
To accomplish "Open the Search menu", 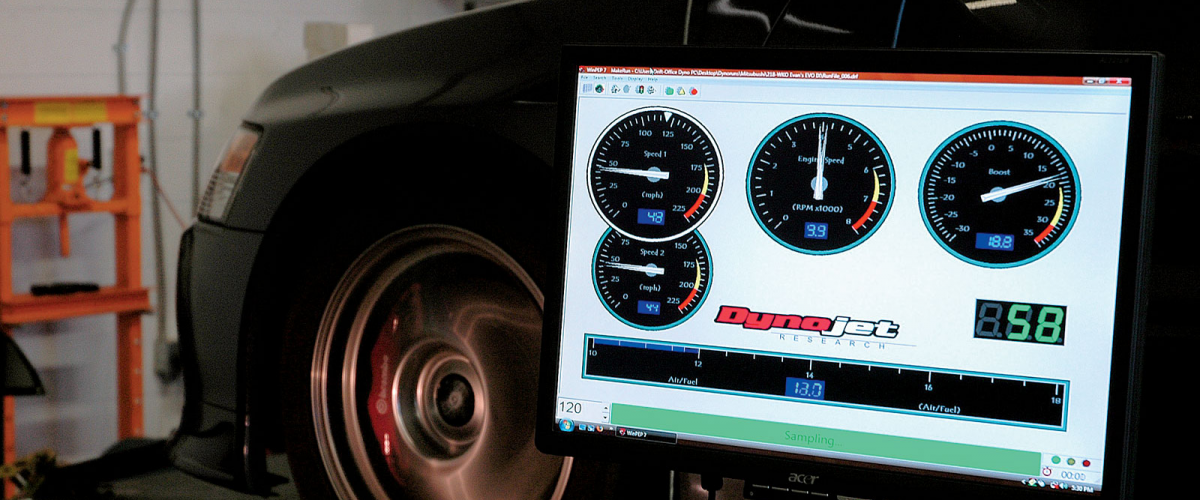I will coord(600,78).
